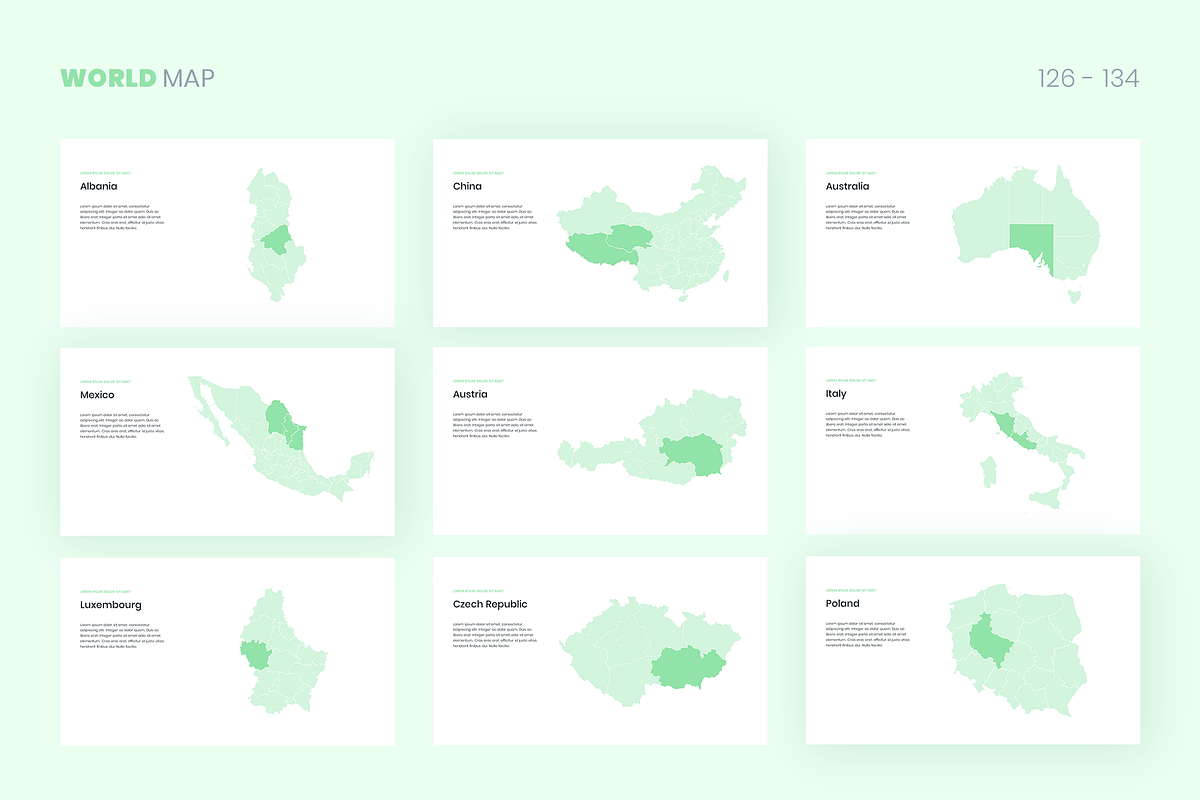Select the "126 - 134" slide range text
Viewport: 1200px width, 800px height.
point(1088,78)
